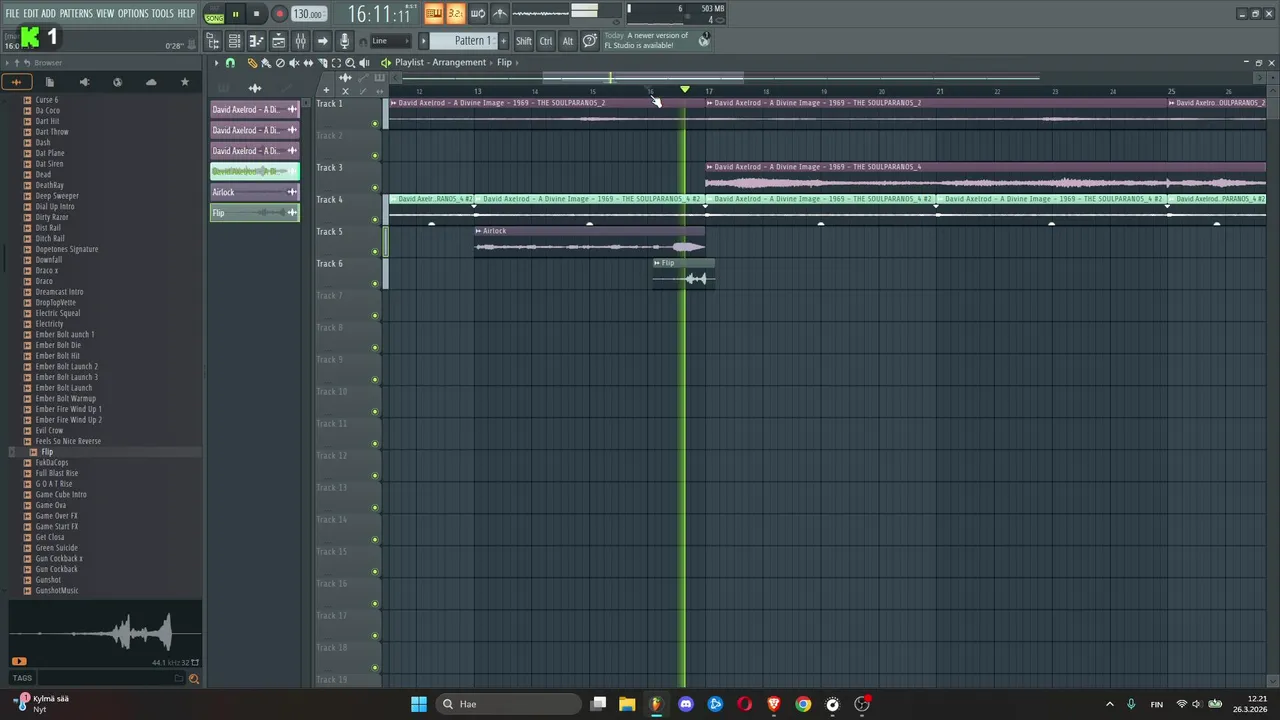This screenshot has width=1280, height=720.
Task: Select the Draw pencil tool in playlist toolbar
Action: pos(252,62)
